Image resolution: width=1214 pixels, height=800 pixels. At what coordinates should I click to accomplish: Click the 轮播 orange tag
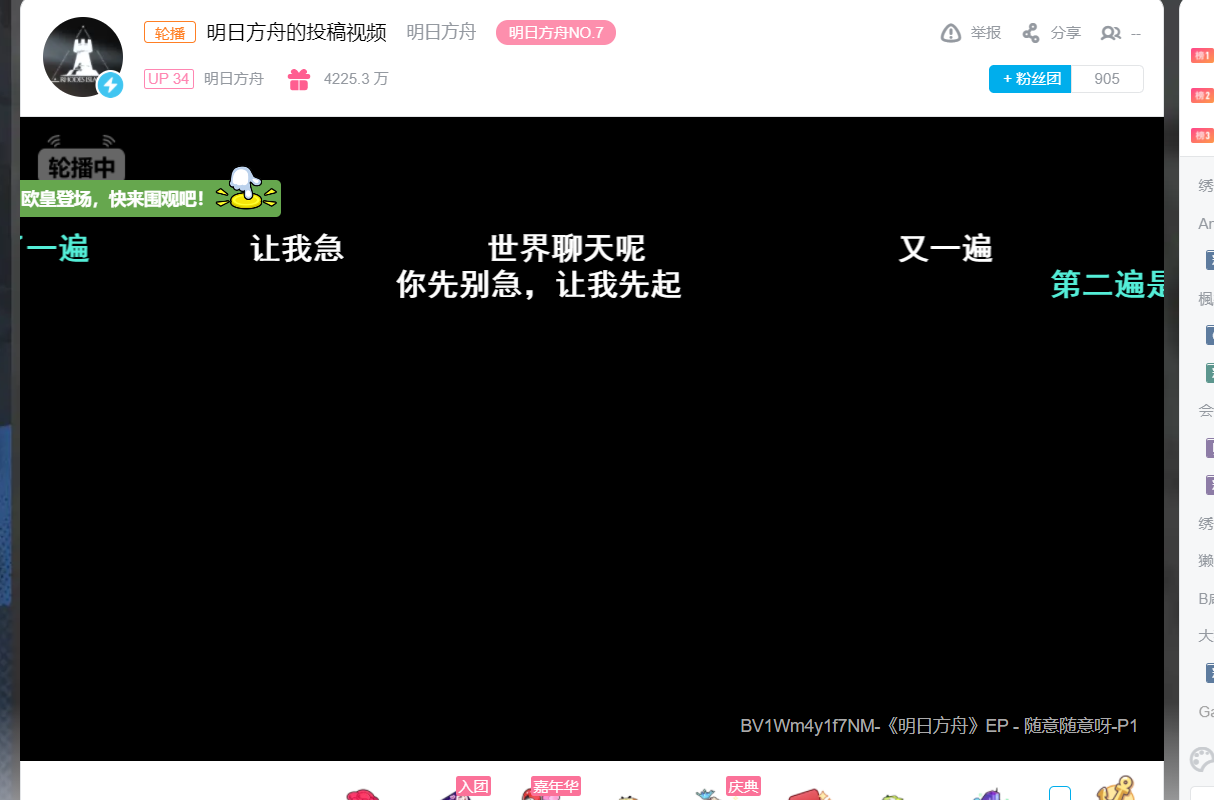tap(170, 32)
